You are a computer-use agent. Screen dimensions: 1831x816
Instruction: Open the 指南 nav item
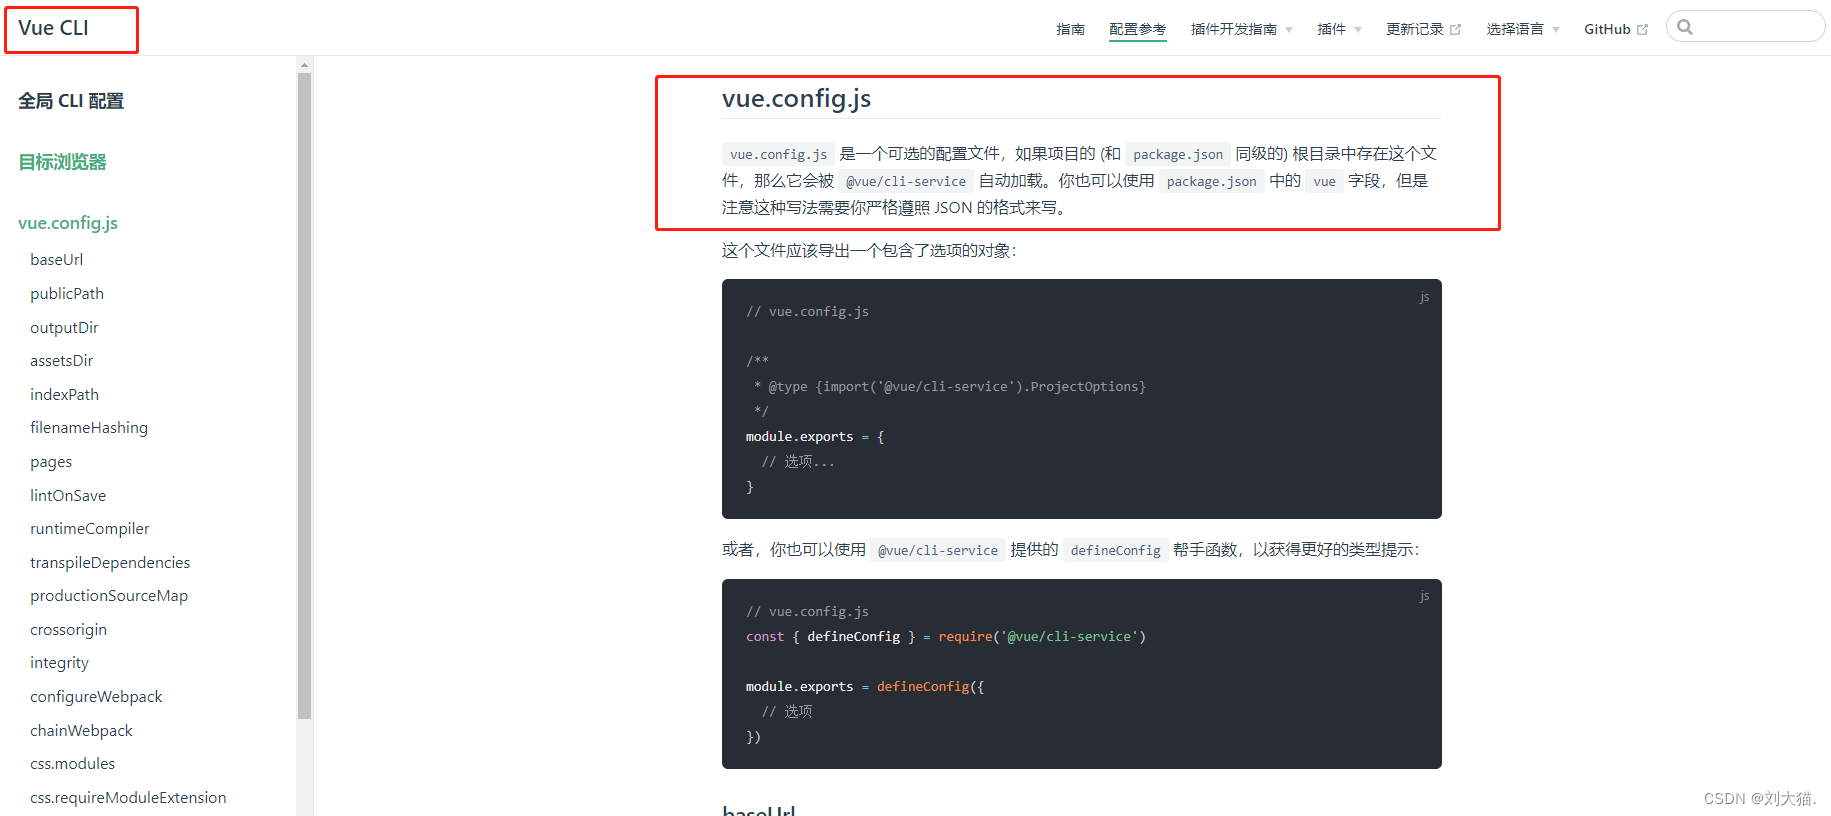(x=1070, y=29)
